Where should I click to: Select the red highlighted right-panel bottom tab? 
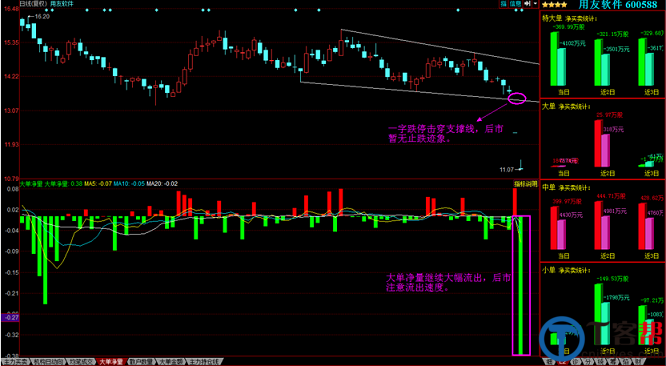pos(562,362)
